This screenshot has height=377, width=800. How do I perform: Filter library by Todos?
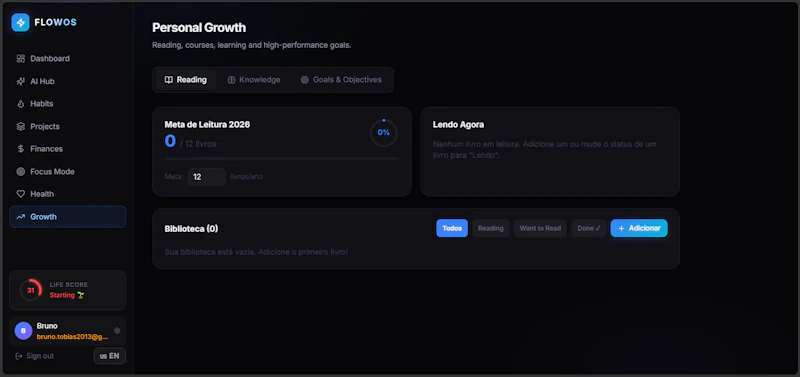tap(452, 228)
